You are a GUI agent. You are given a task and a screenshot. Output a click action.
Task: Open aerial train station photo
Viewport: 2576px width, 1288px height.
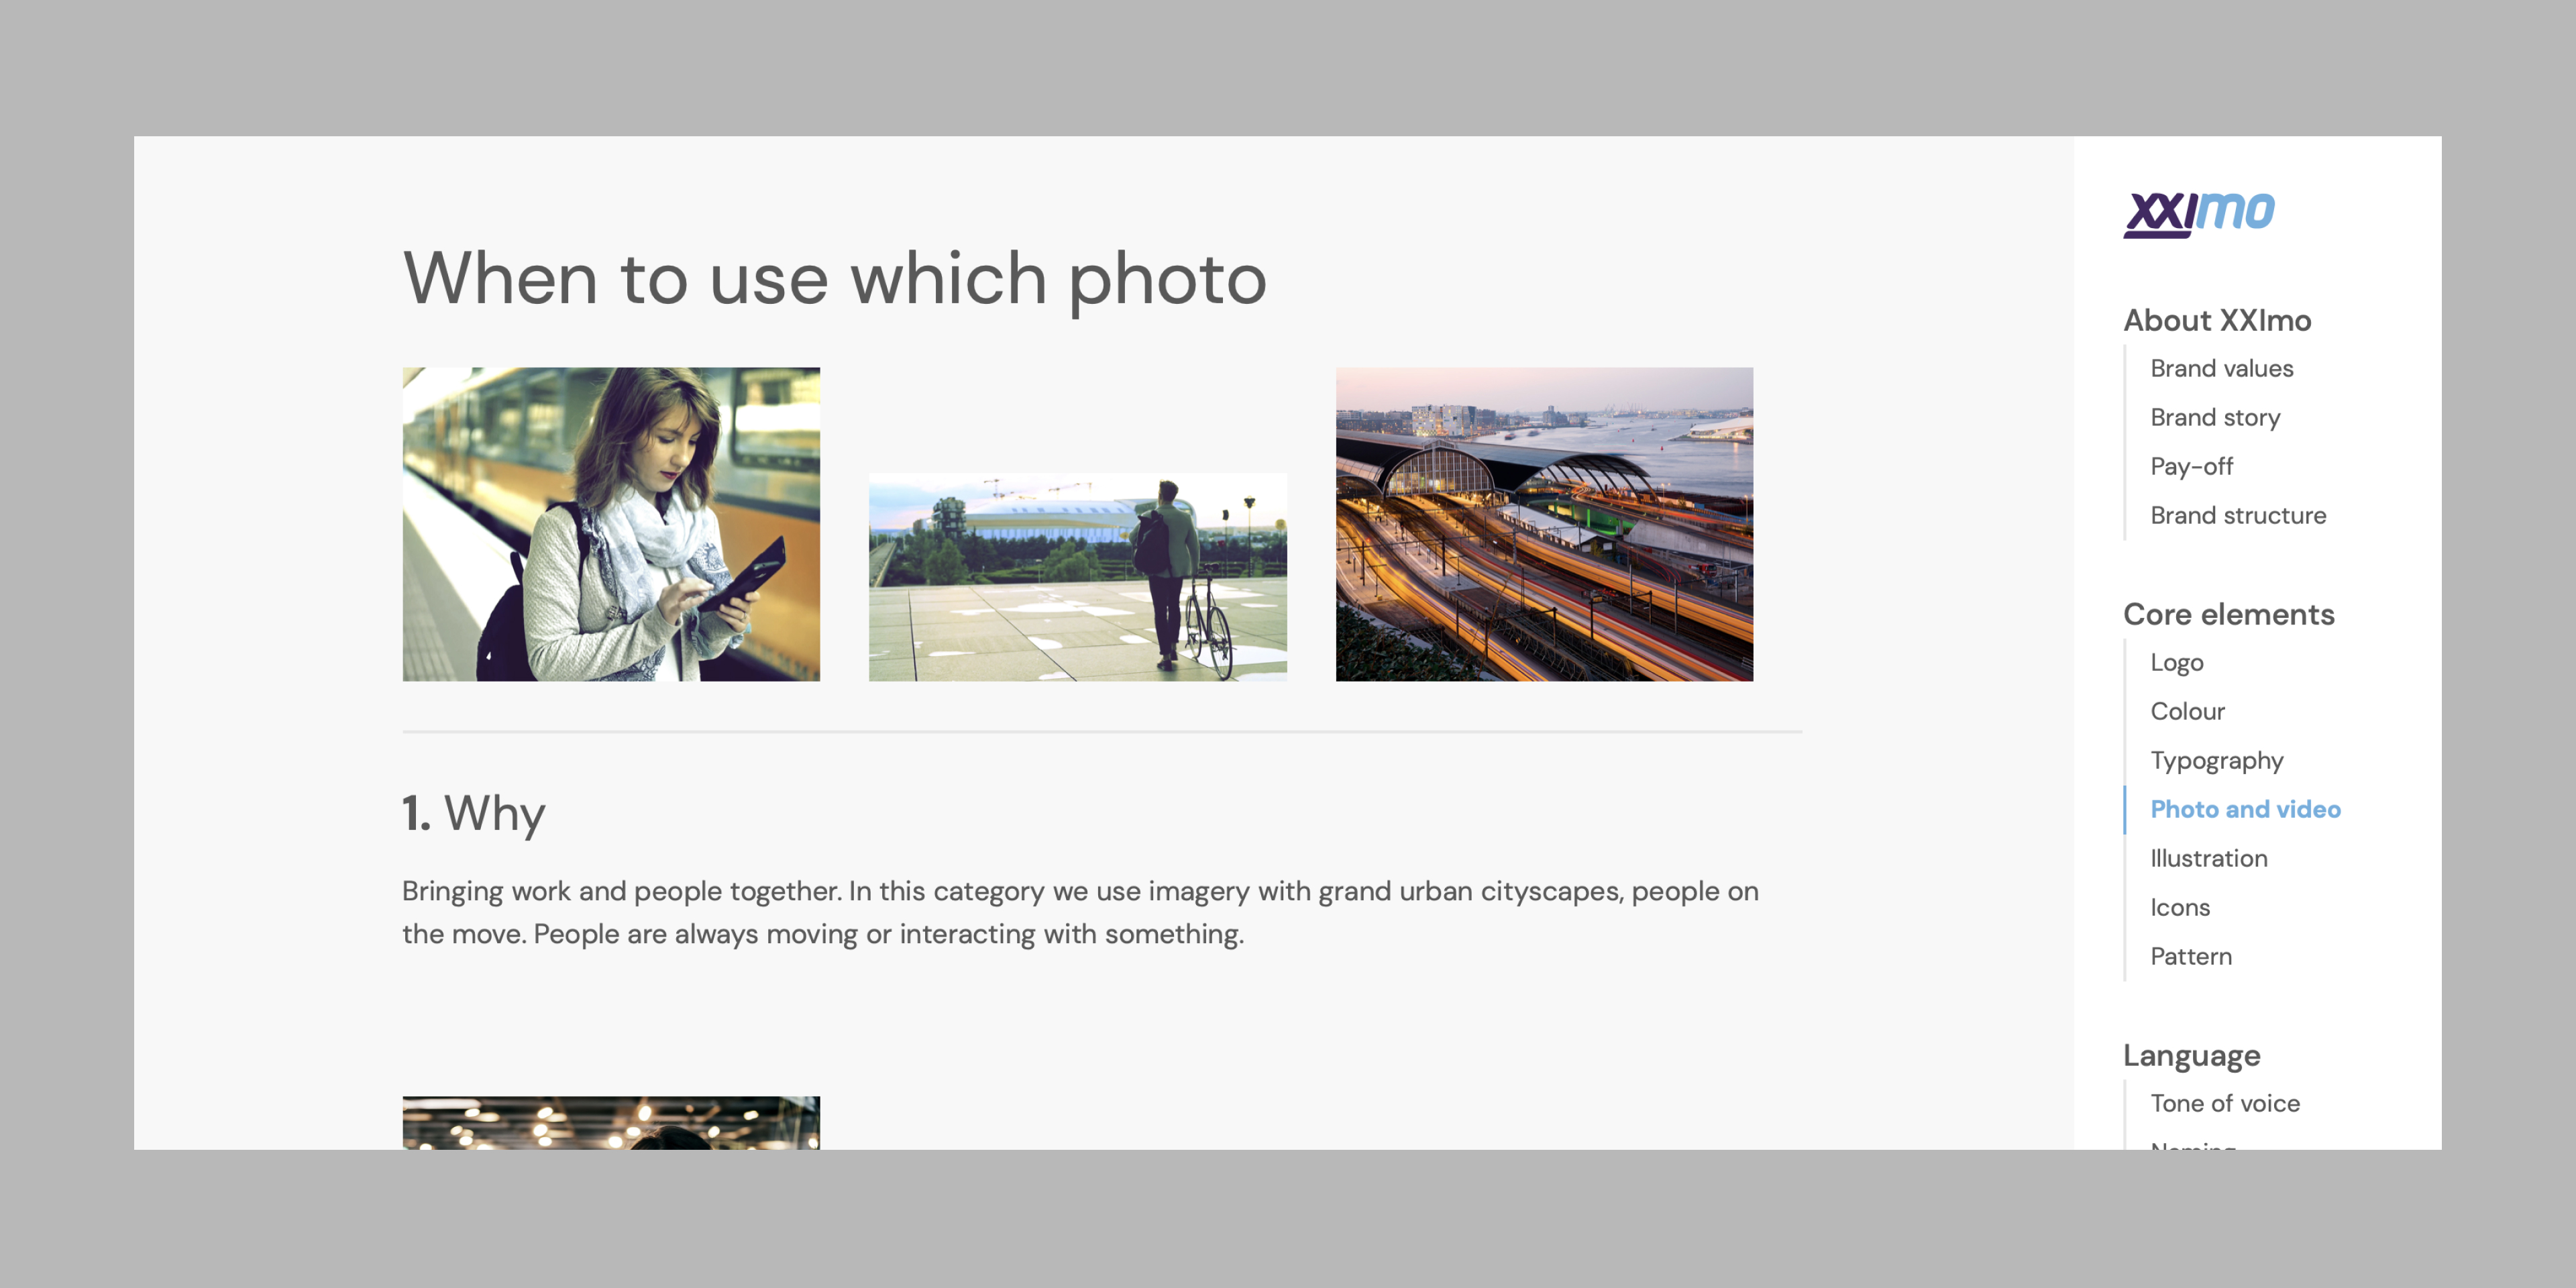(1544, 524)
